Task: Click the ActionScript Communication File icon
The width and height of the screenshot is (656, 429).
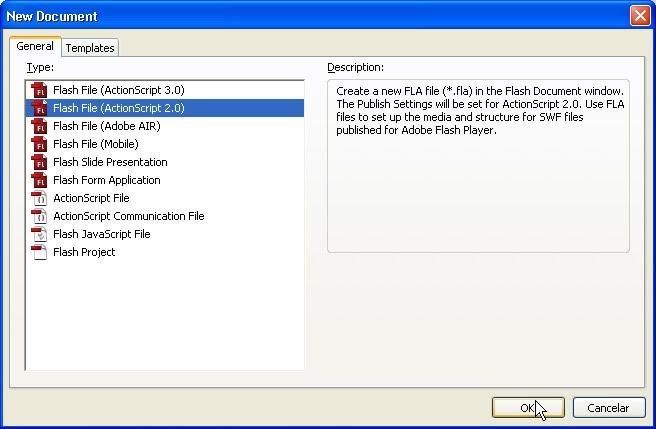Action: 39,216
